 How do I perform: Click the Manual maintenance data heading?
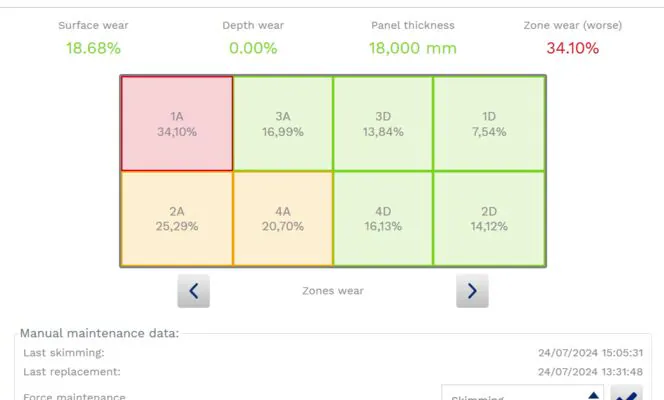click(x=99, y=333)
